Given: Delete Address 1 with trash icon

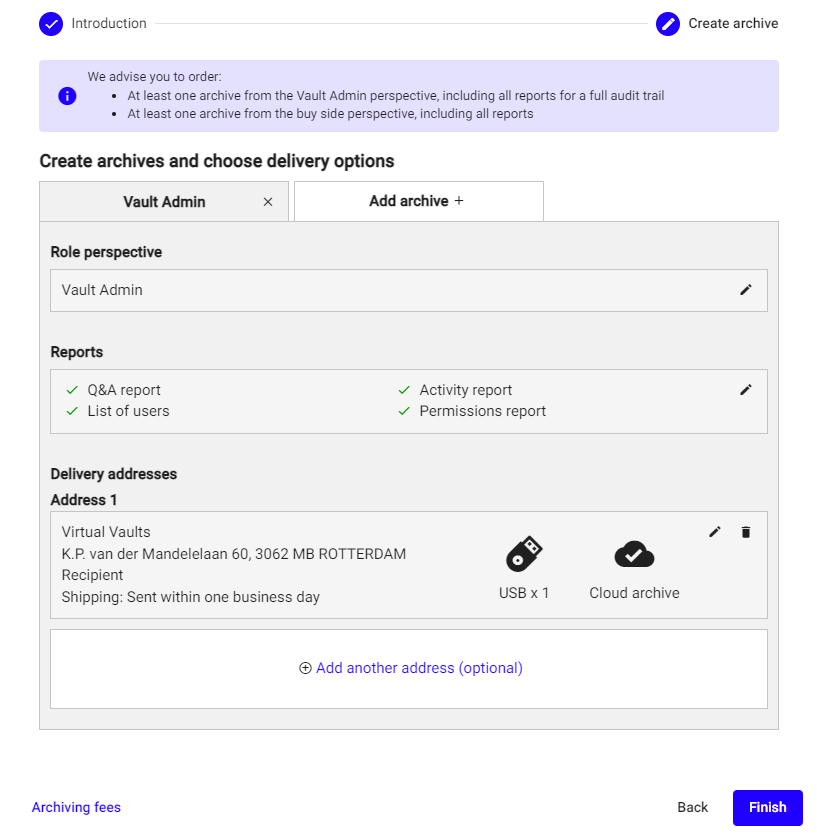Looking at the screenshot, I should coord(745,532).
